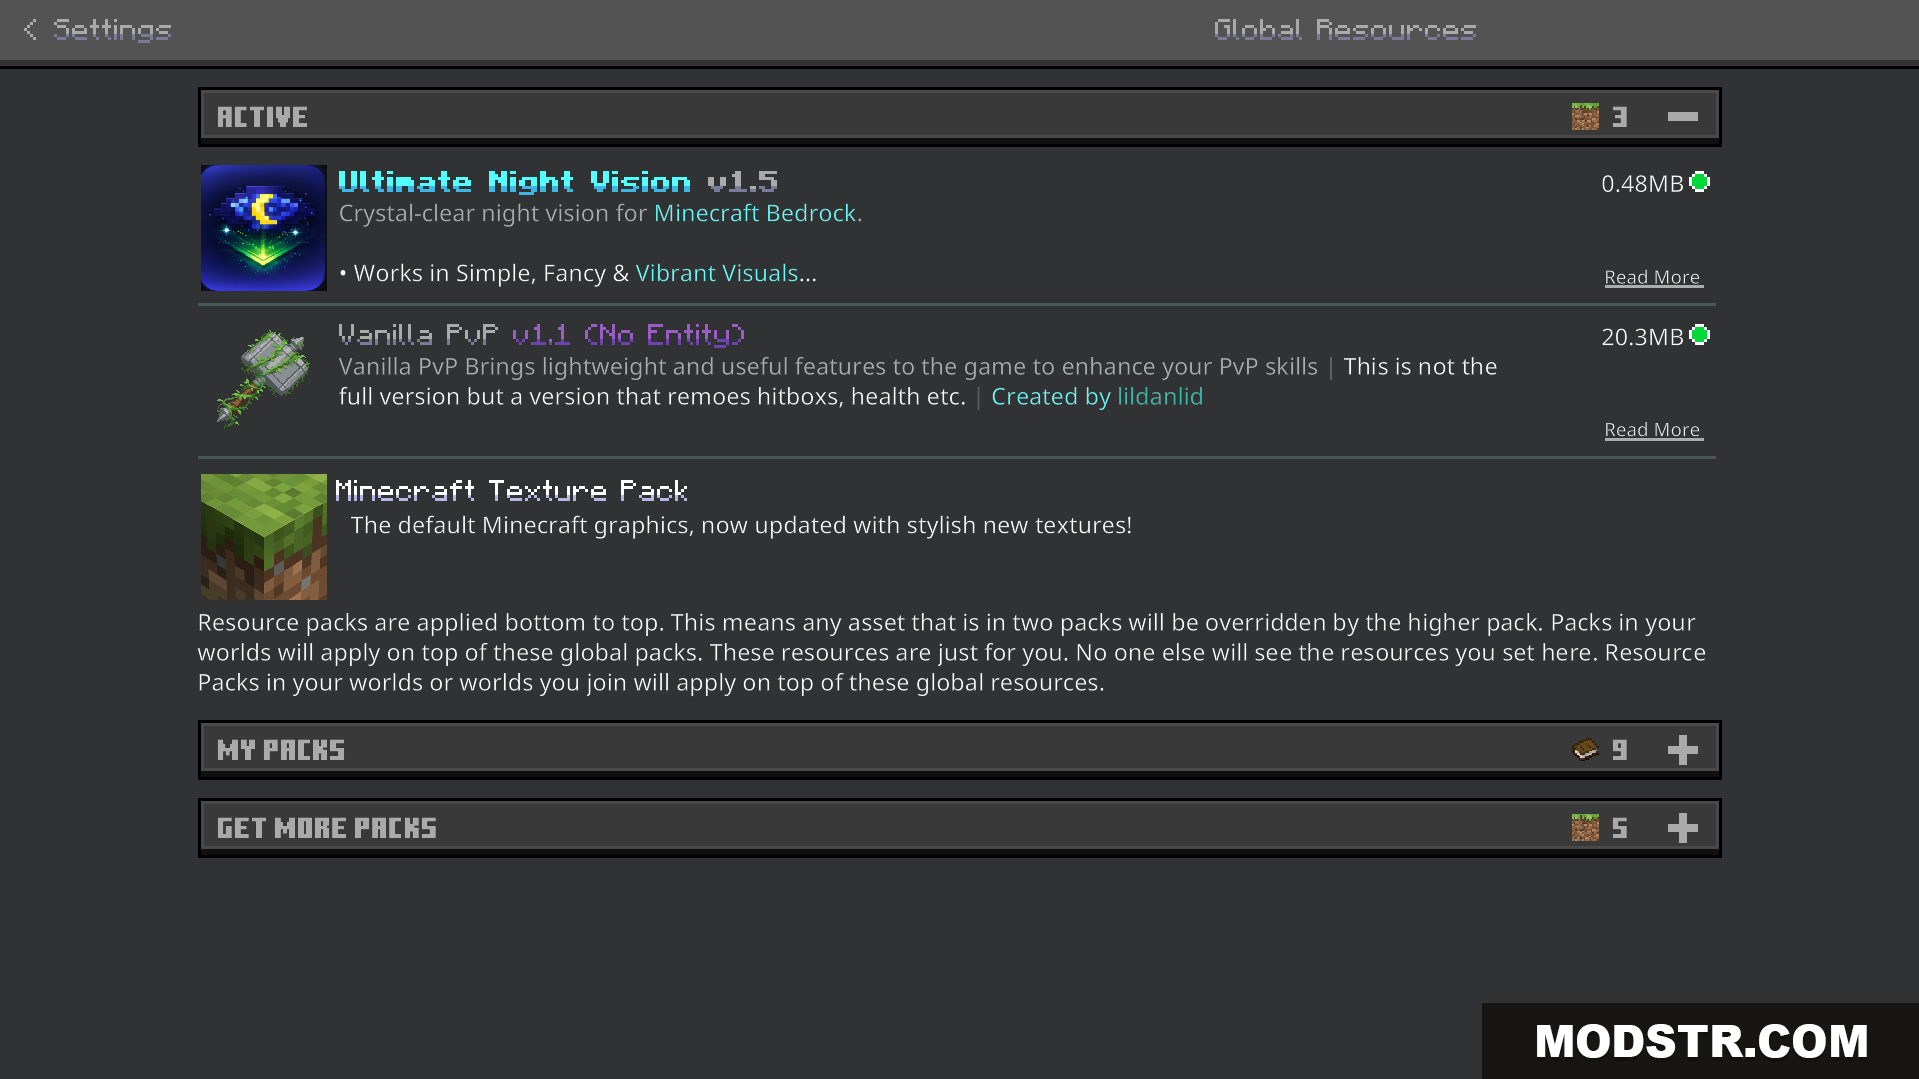
Task: Click the MY PACKS header label
Action: 281,750
